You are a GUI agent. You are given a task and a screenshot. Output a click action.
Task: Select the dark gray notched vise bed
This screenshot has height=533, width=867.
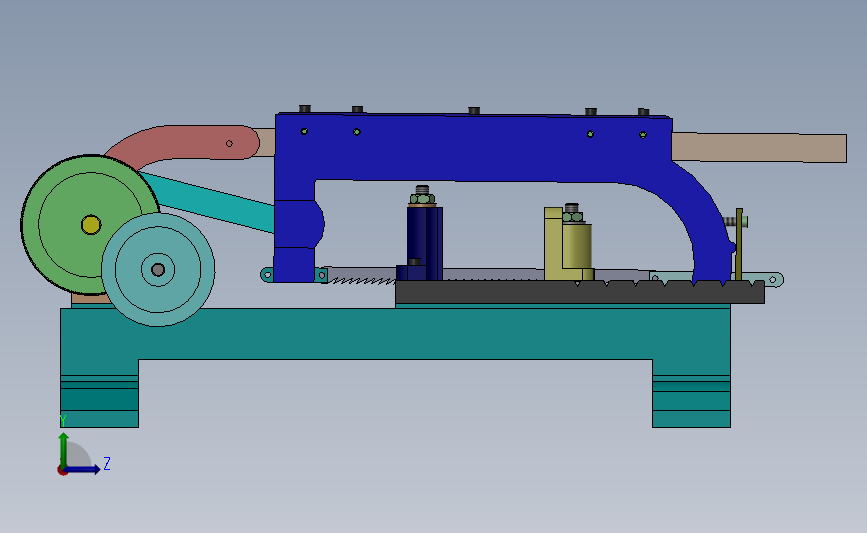pos(579,292)
